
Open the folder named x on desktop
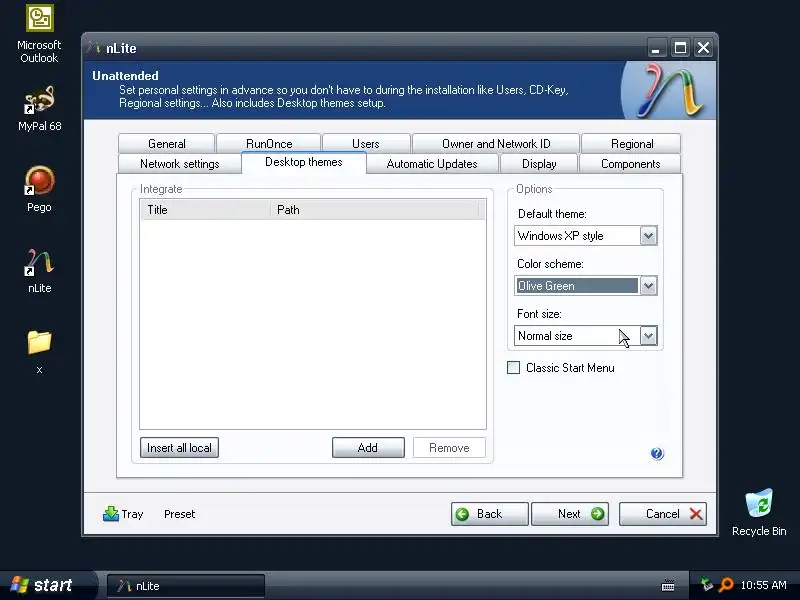click(x=39, y=352)
